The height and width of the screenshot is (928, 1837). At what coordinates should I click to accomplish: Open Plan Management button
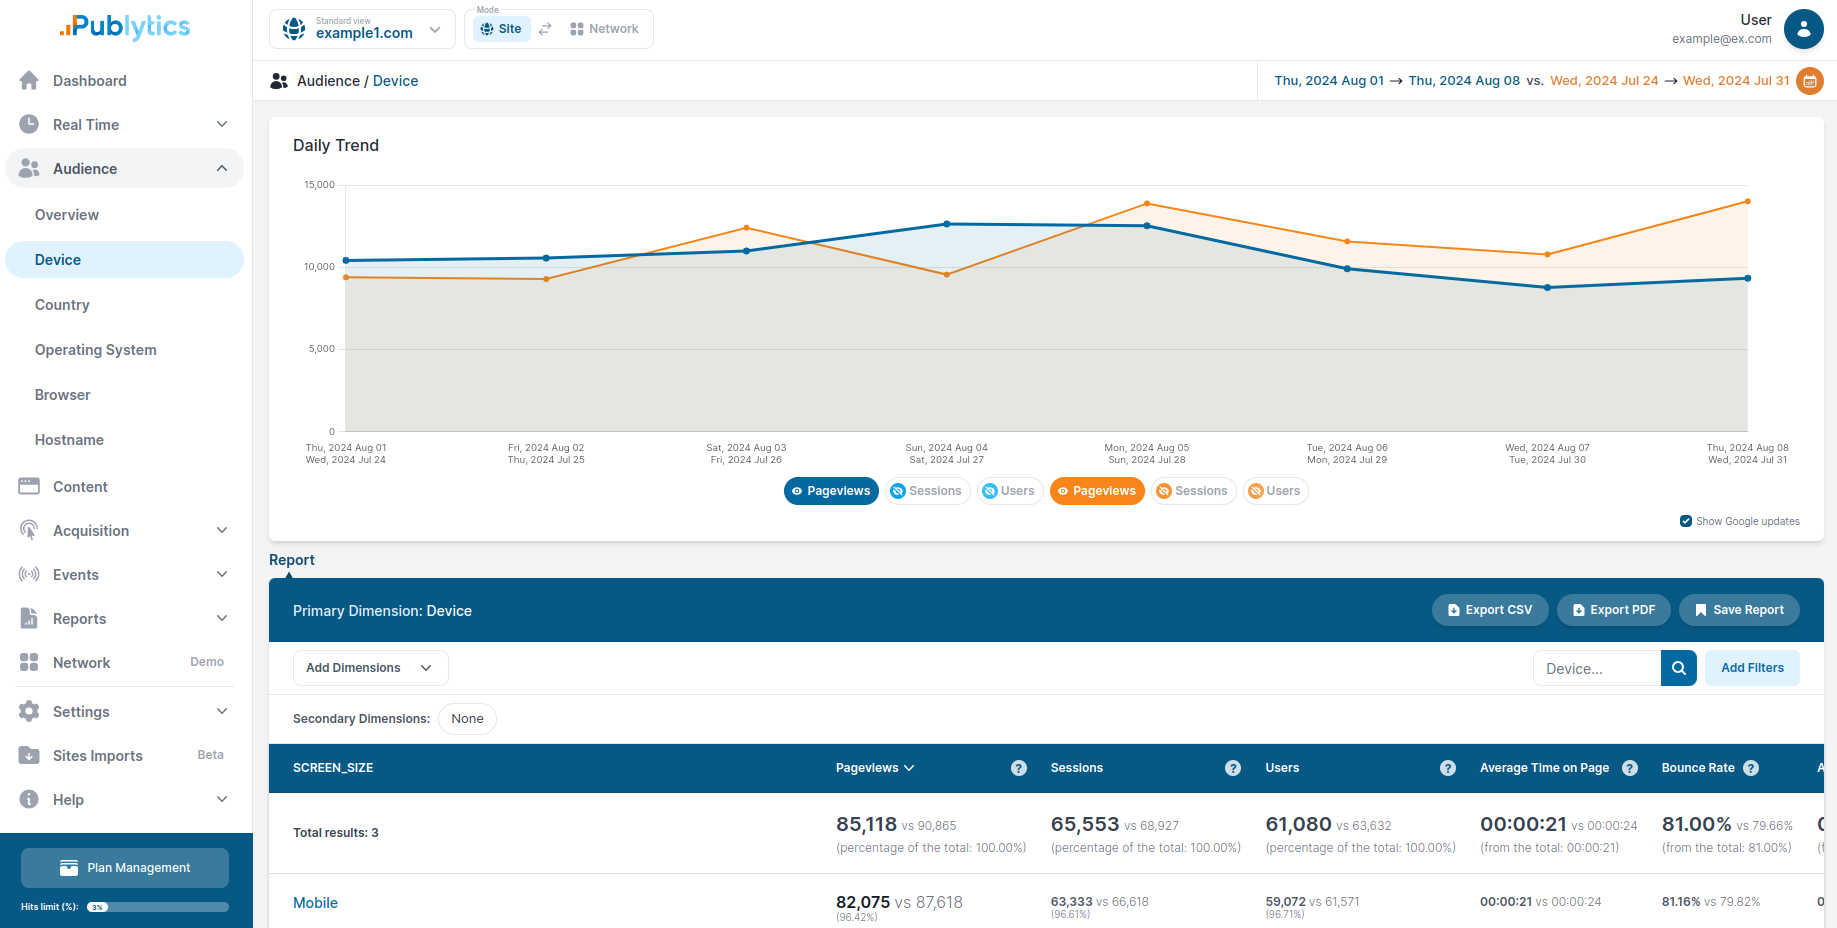coord(125,868)
